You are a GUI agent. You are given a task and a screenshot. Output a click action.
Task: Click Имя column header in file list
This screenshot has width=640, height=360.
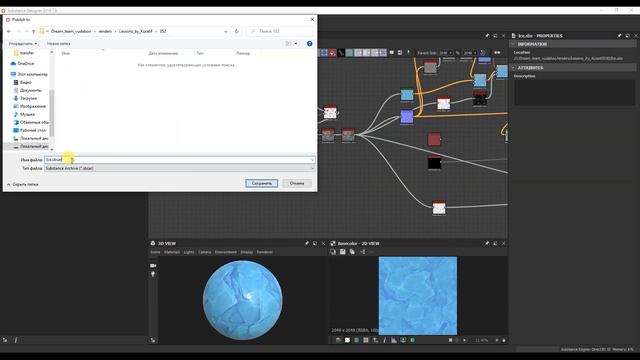66,53
